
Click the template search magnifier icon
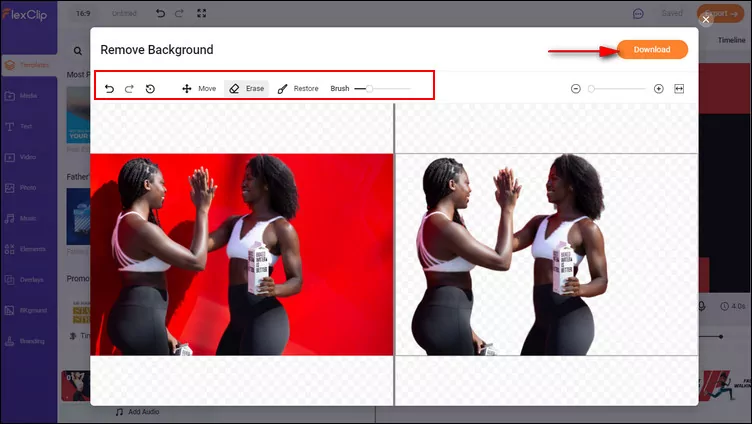click(78, 51)
